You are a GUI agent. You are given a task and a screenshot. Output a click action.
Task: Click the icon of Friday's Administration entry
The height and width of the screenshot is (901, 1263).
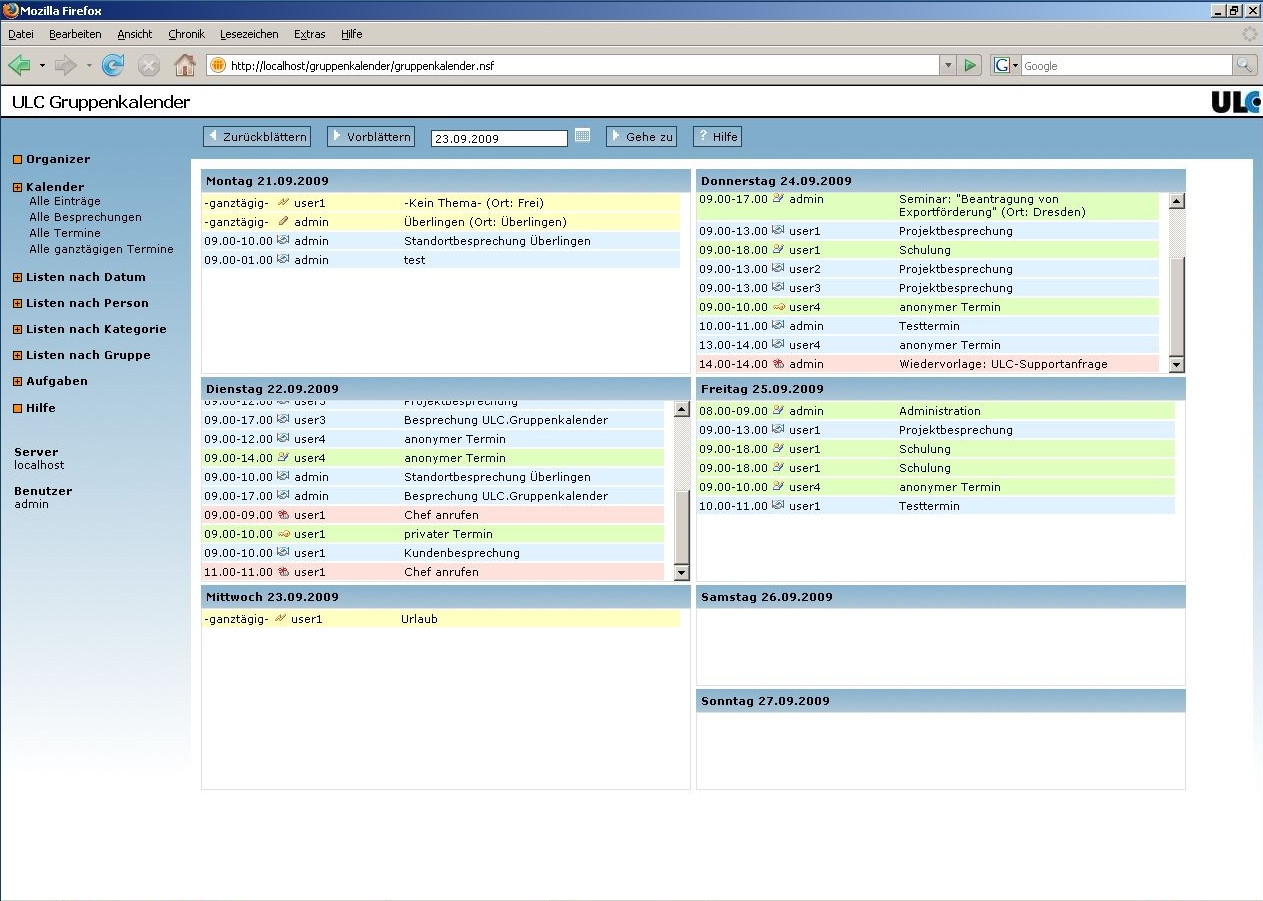click(x=778, y=411)
